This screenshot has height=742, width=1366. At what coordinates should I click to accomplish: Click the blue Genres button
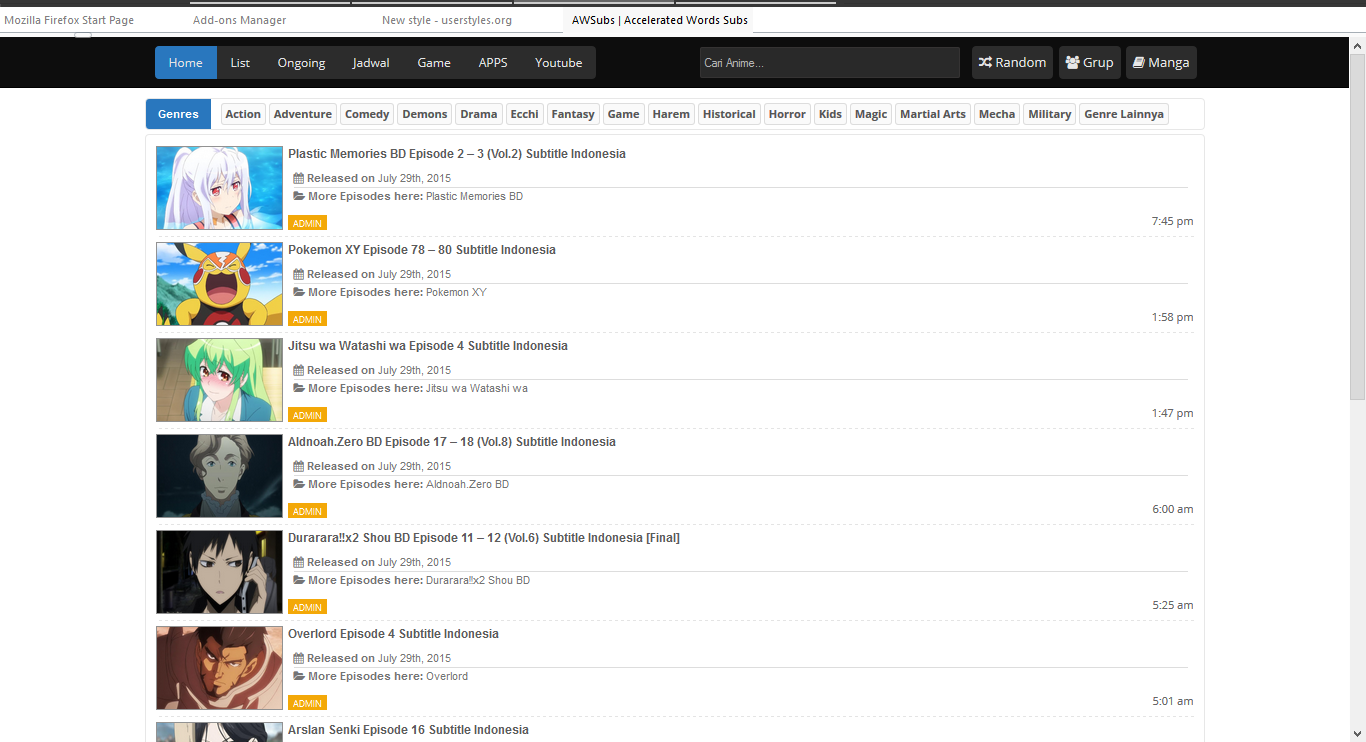click(x=178, y=114)
